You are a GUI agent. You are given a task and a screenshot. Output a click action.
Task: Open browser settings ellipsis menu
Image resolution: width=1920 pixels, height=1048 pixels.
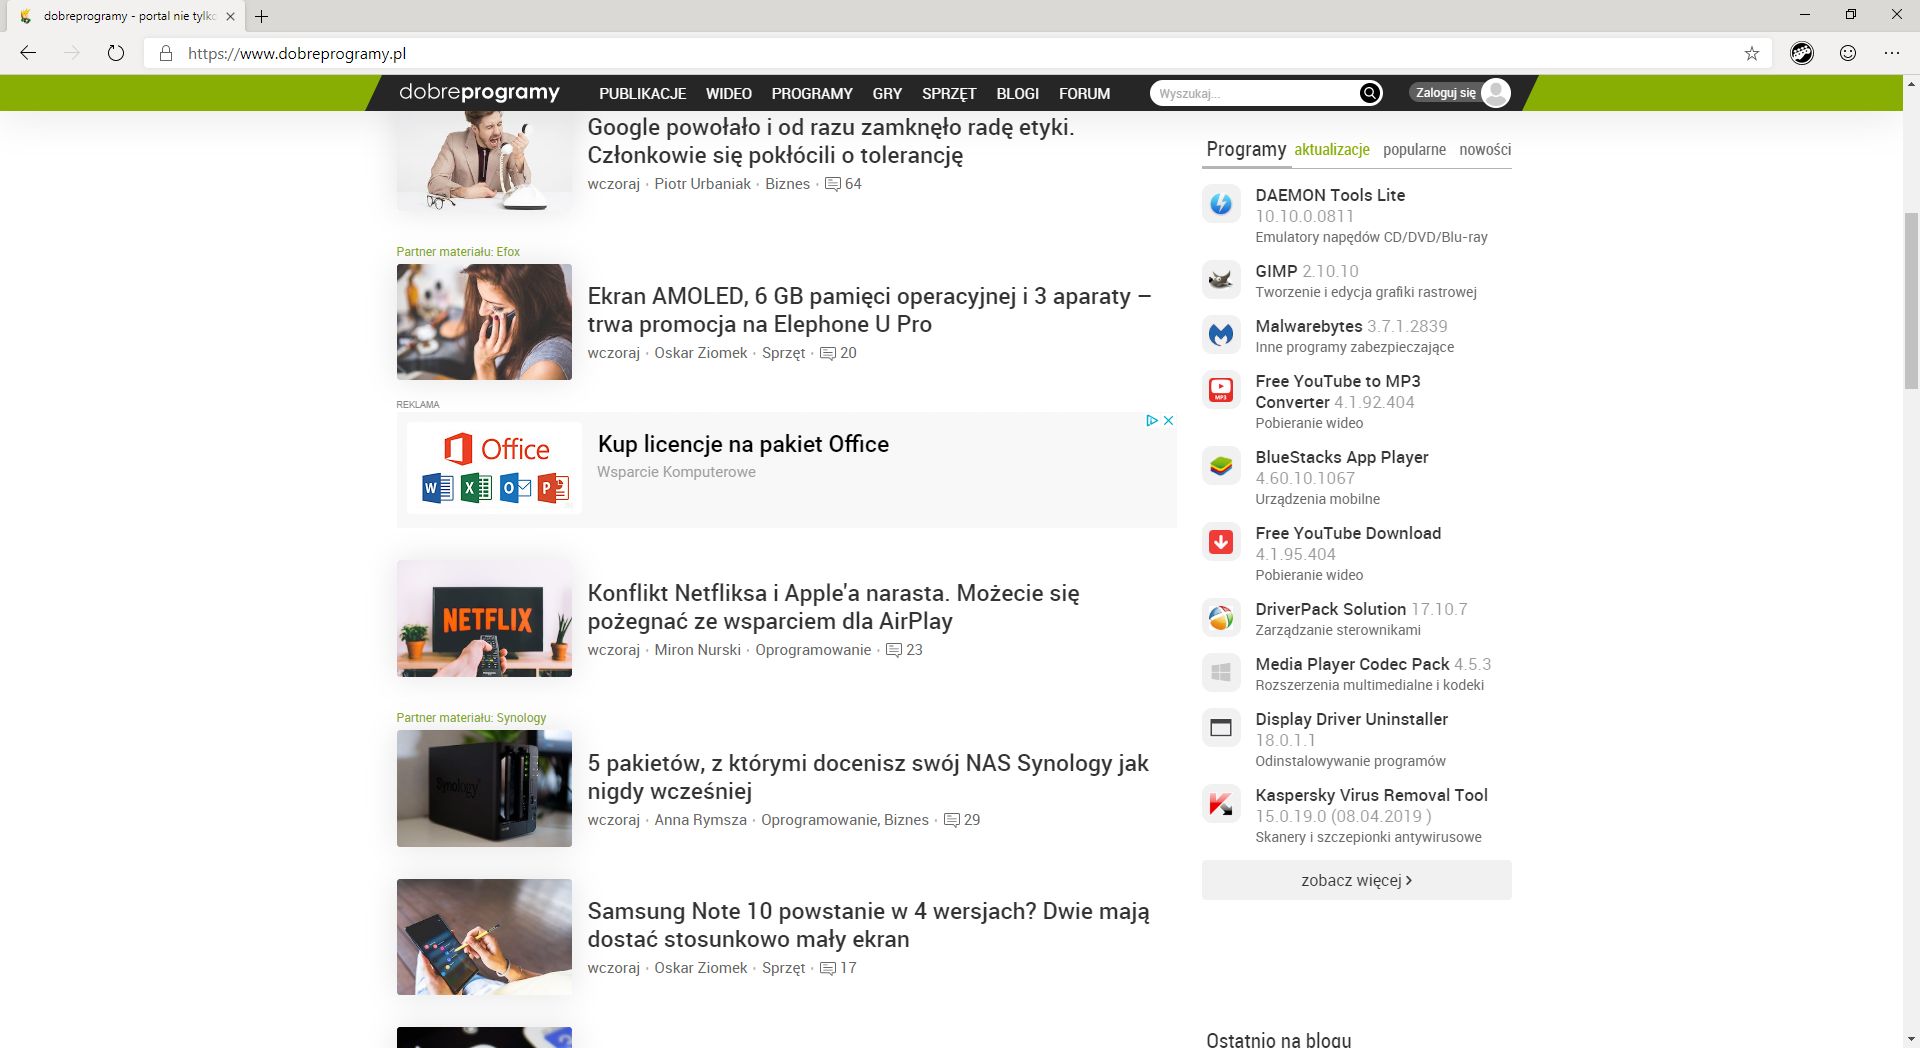1891,53
